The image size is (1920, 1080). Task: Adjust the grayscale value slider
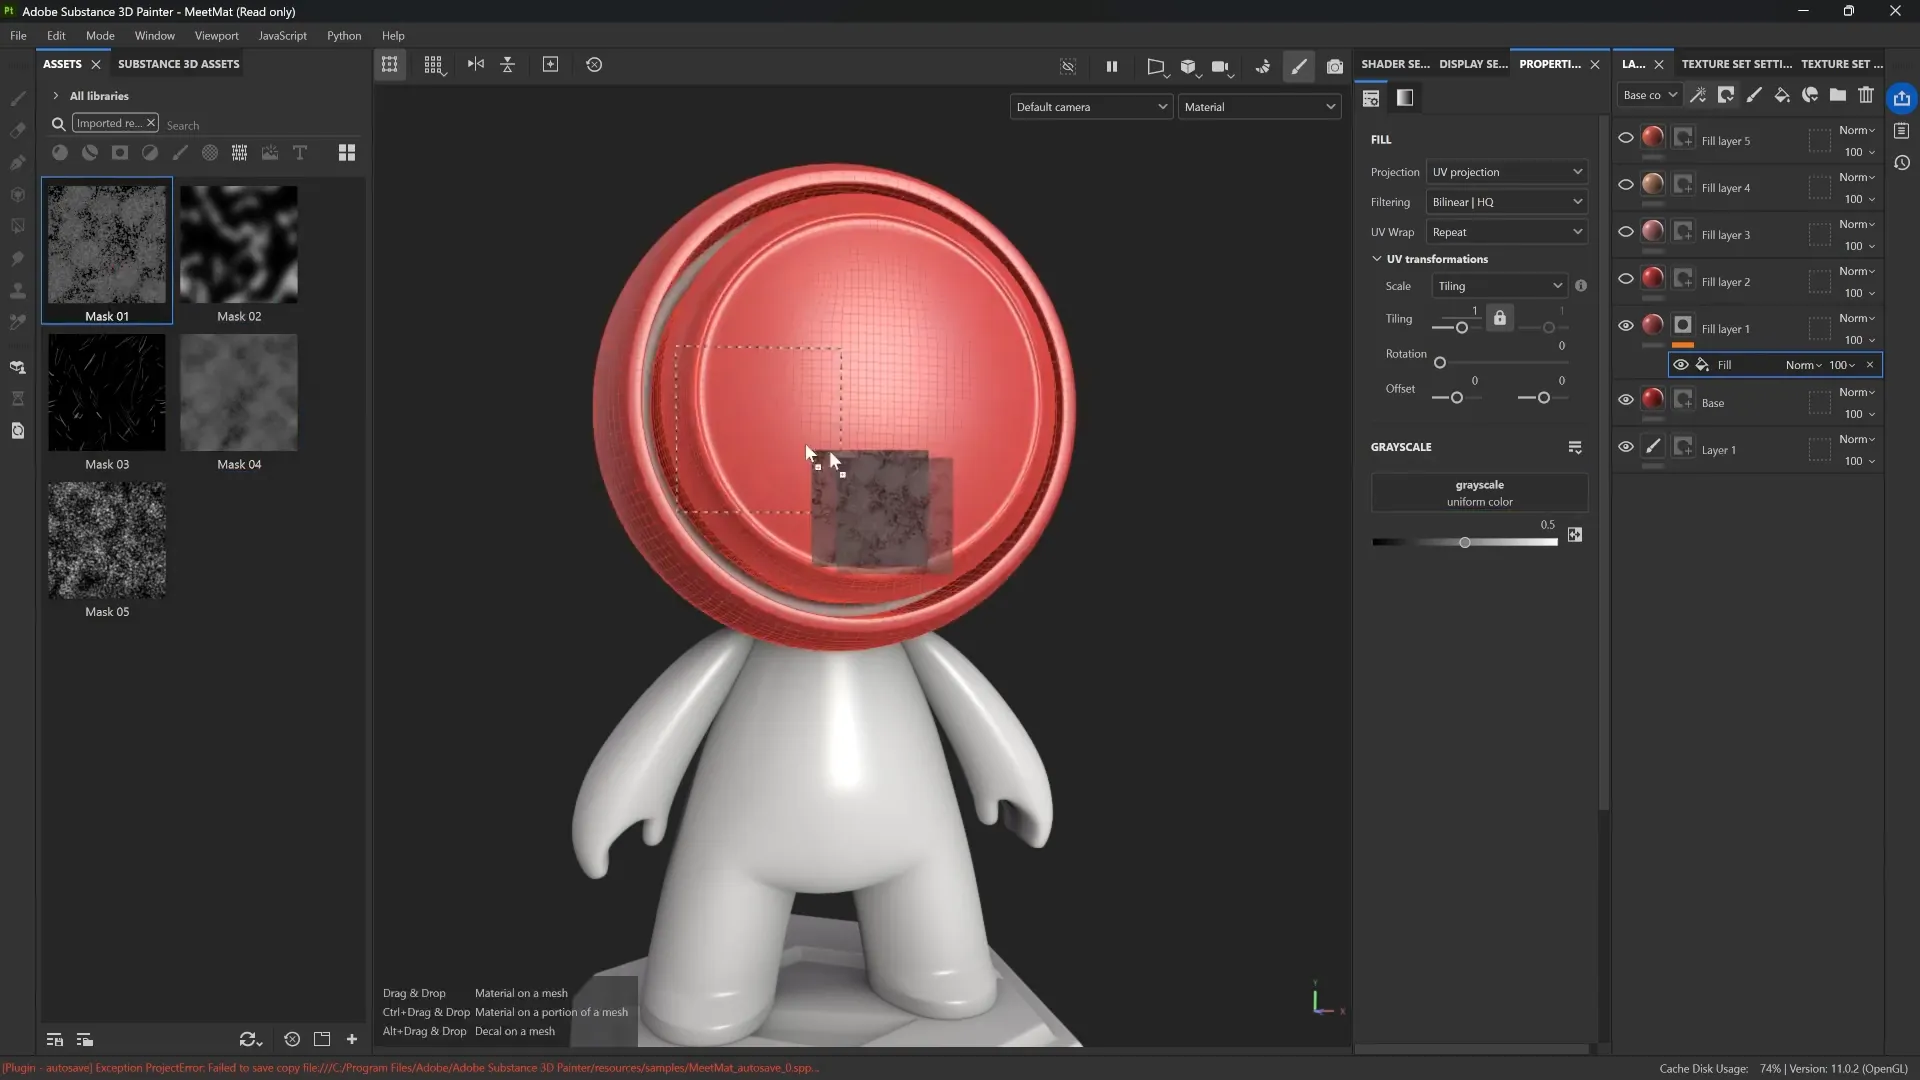pyautogui.click(x=1465, y=542)
